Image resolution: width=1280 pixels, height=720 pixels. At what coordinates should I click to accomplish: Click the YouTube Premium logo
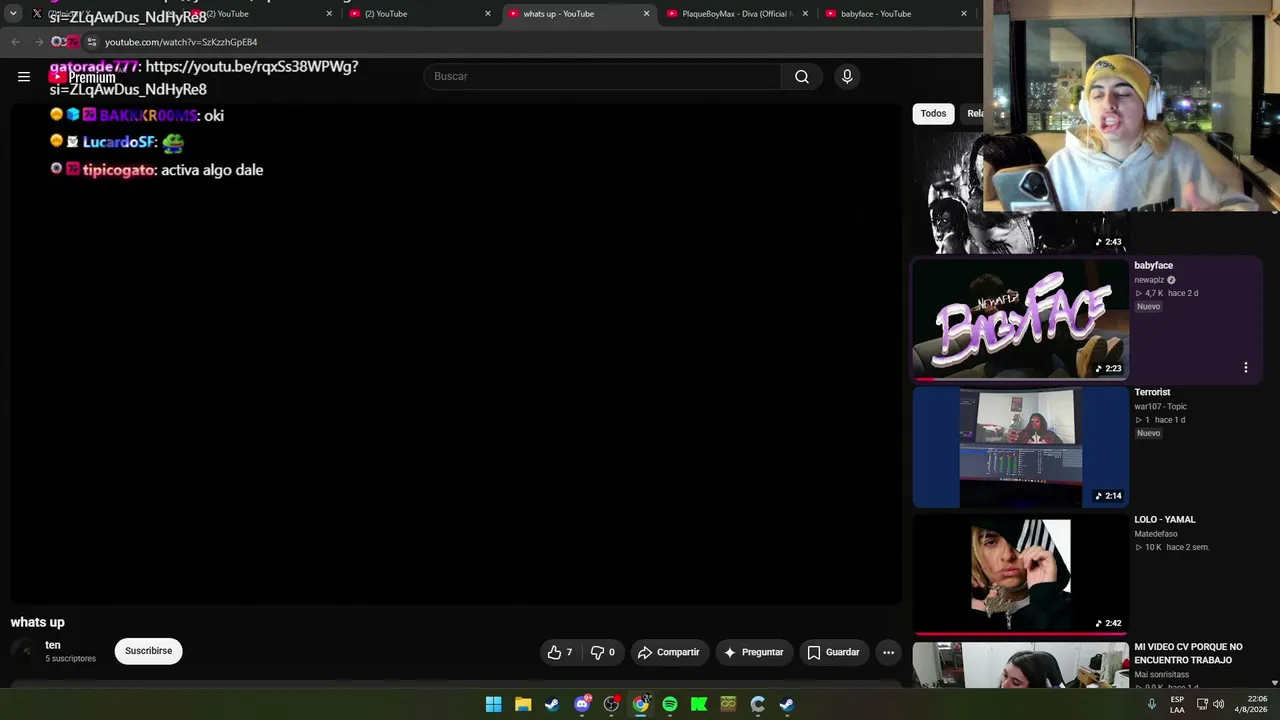pos(82,76)
